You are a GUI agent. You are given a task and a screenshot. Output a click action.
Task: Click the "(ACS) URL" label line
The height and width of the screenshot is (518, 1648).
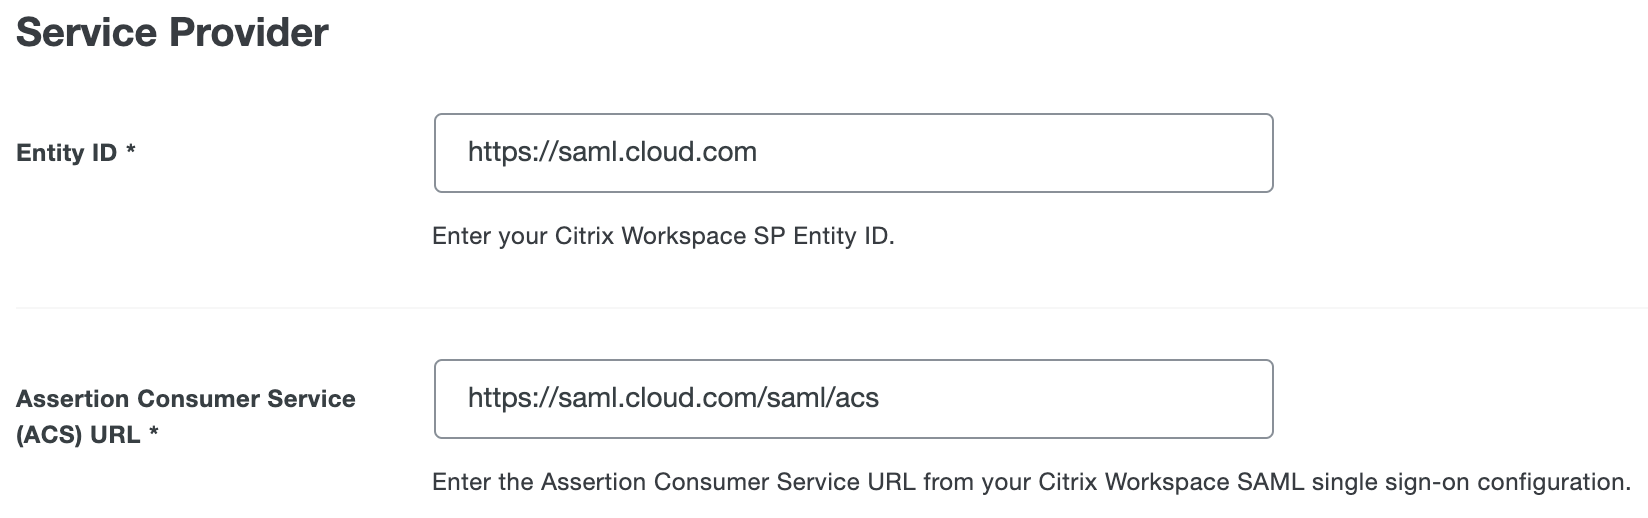(x=78, y=436)
